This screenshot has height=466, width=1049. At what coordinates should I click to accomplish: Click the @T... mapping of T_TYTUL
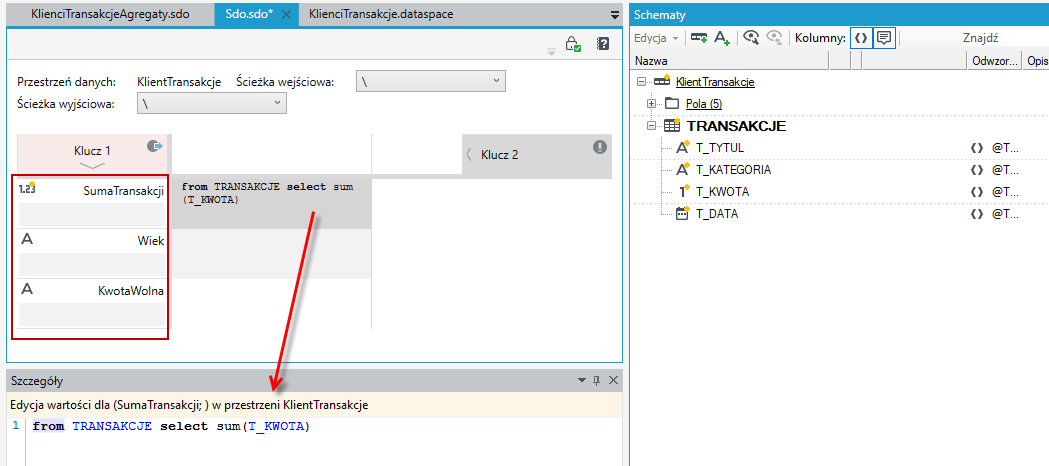(x=1005, y=148)
